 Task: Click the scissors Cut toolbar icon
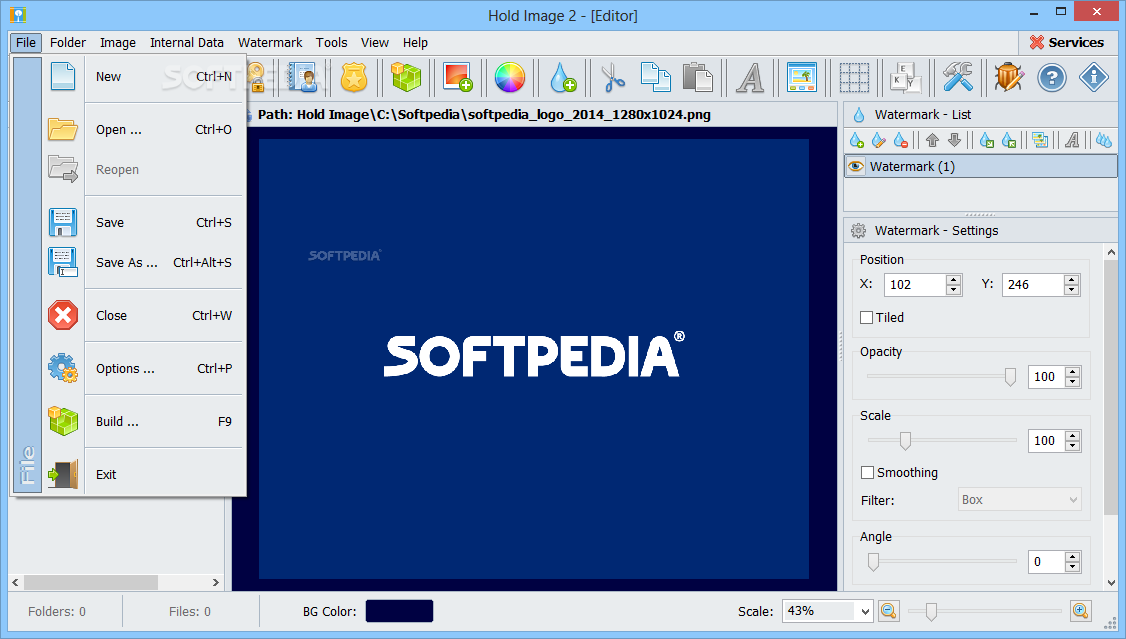point(613,77)
